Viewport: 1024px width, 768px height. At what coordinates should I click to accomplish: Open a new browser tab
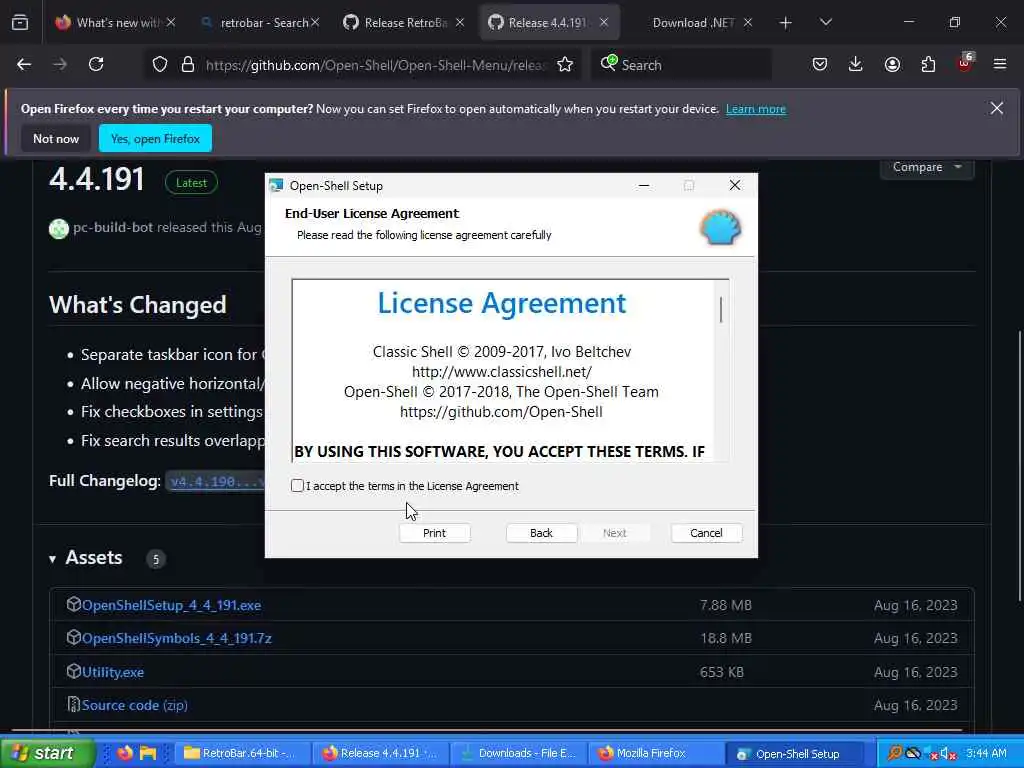pos(786,23)
